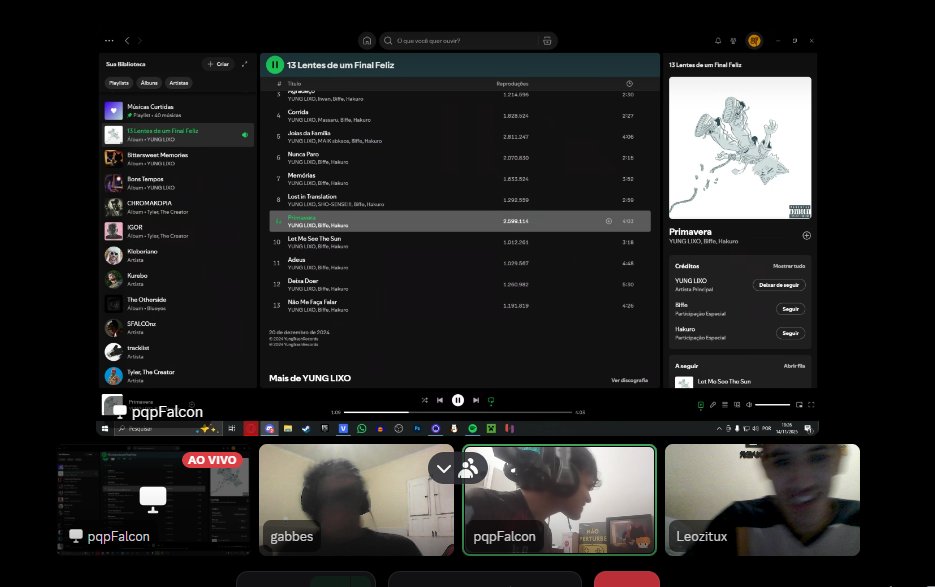Adjust the volume slider

pyautogui.click(x=772, y=404)
